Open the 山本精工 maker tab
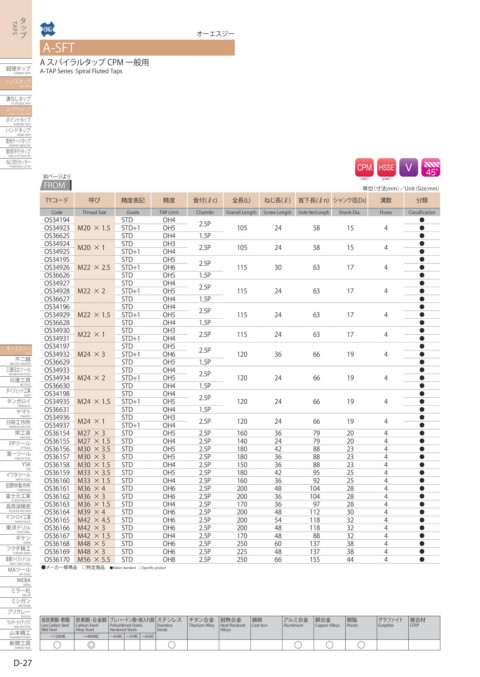This screenshot has width=480, height=677. click(x=16, y=634)
